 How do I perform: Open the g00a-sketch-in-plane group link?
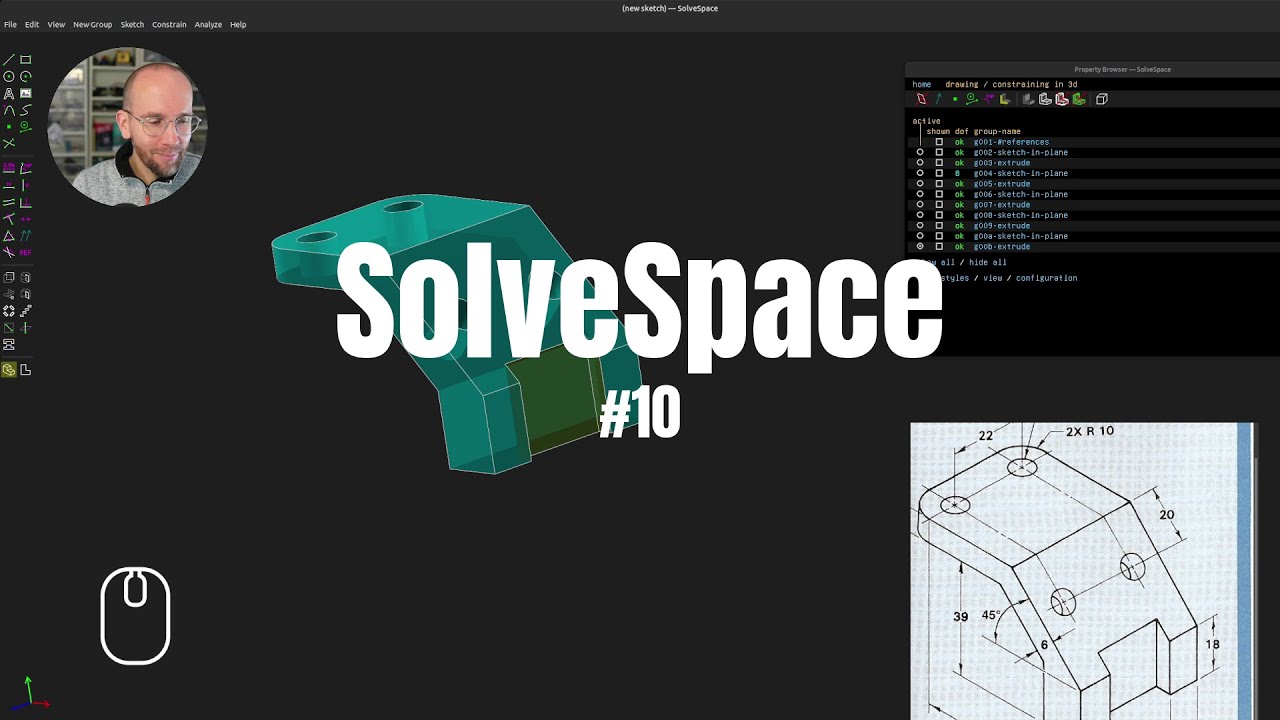[1021, 236]
